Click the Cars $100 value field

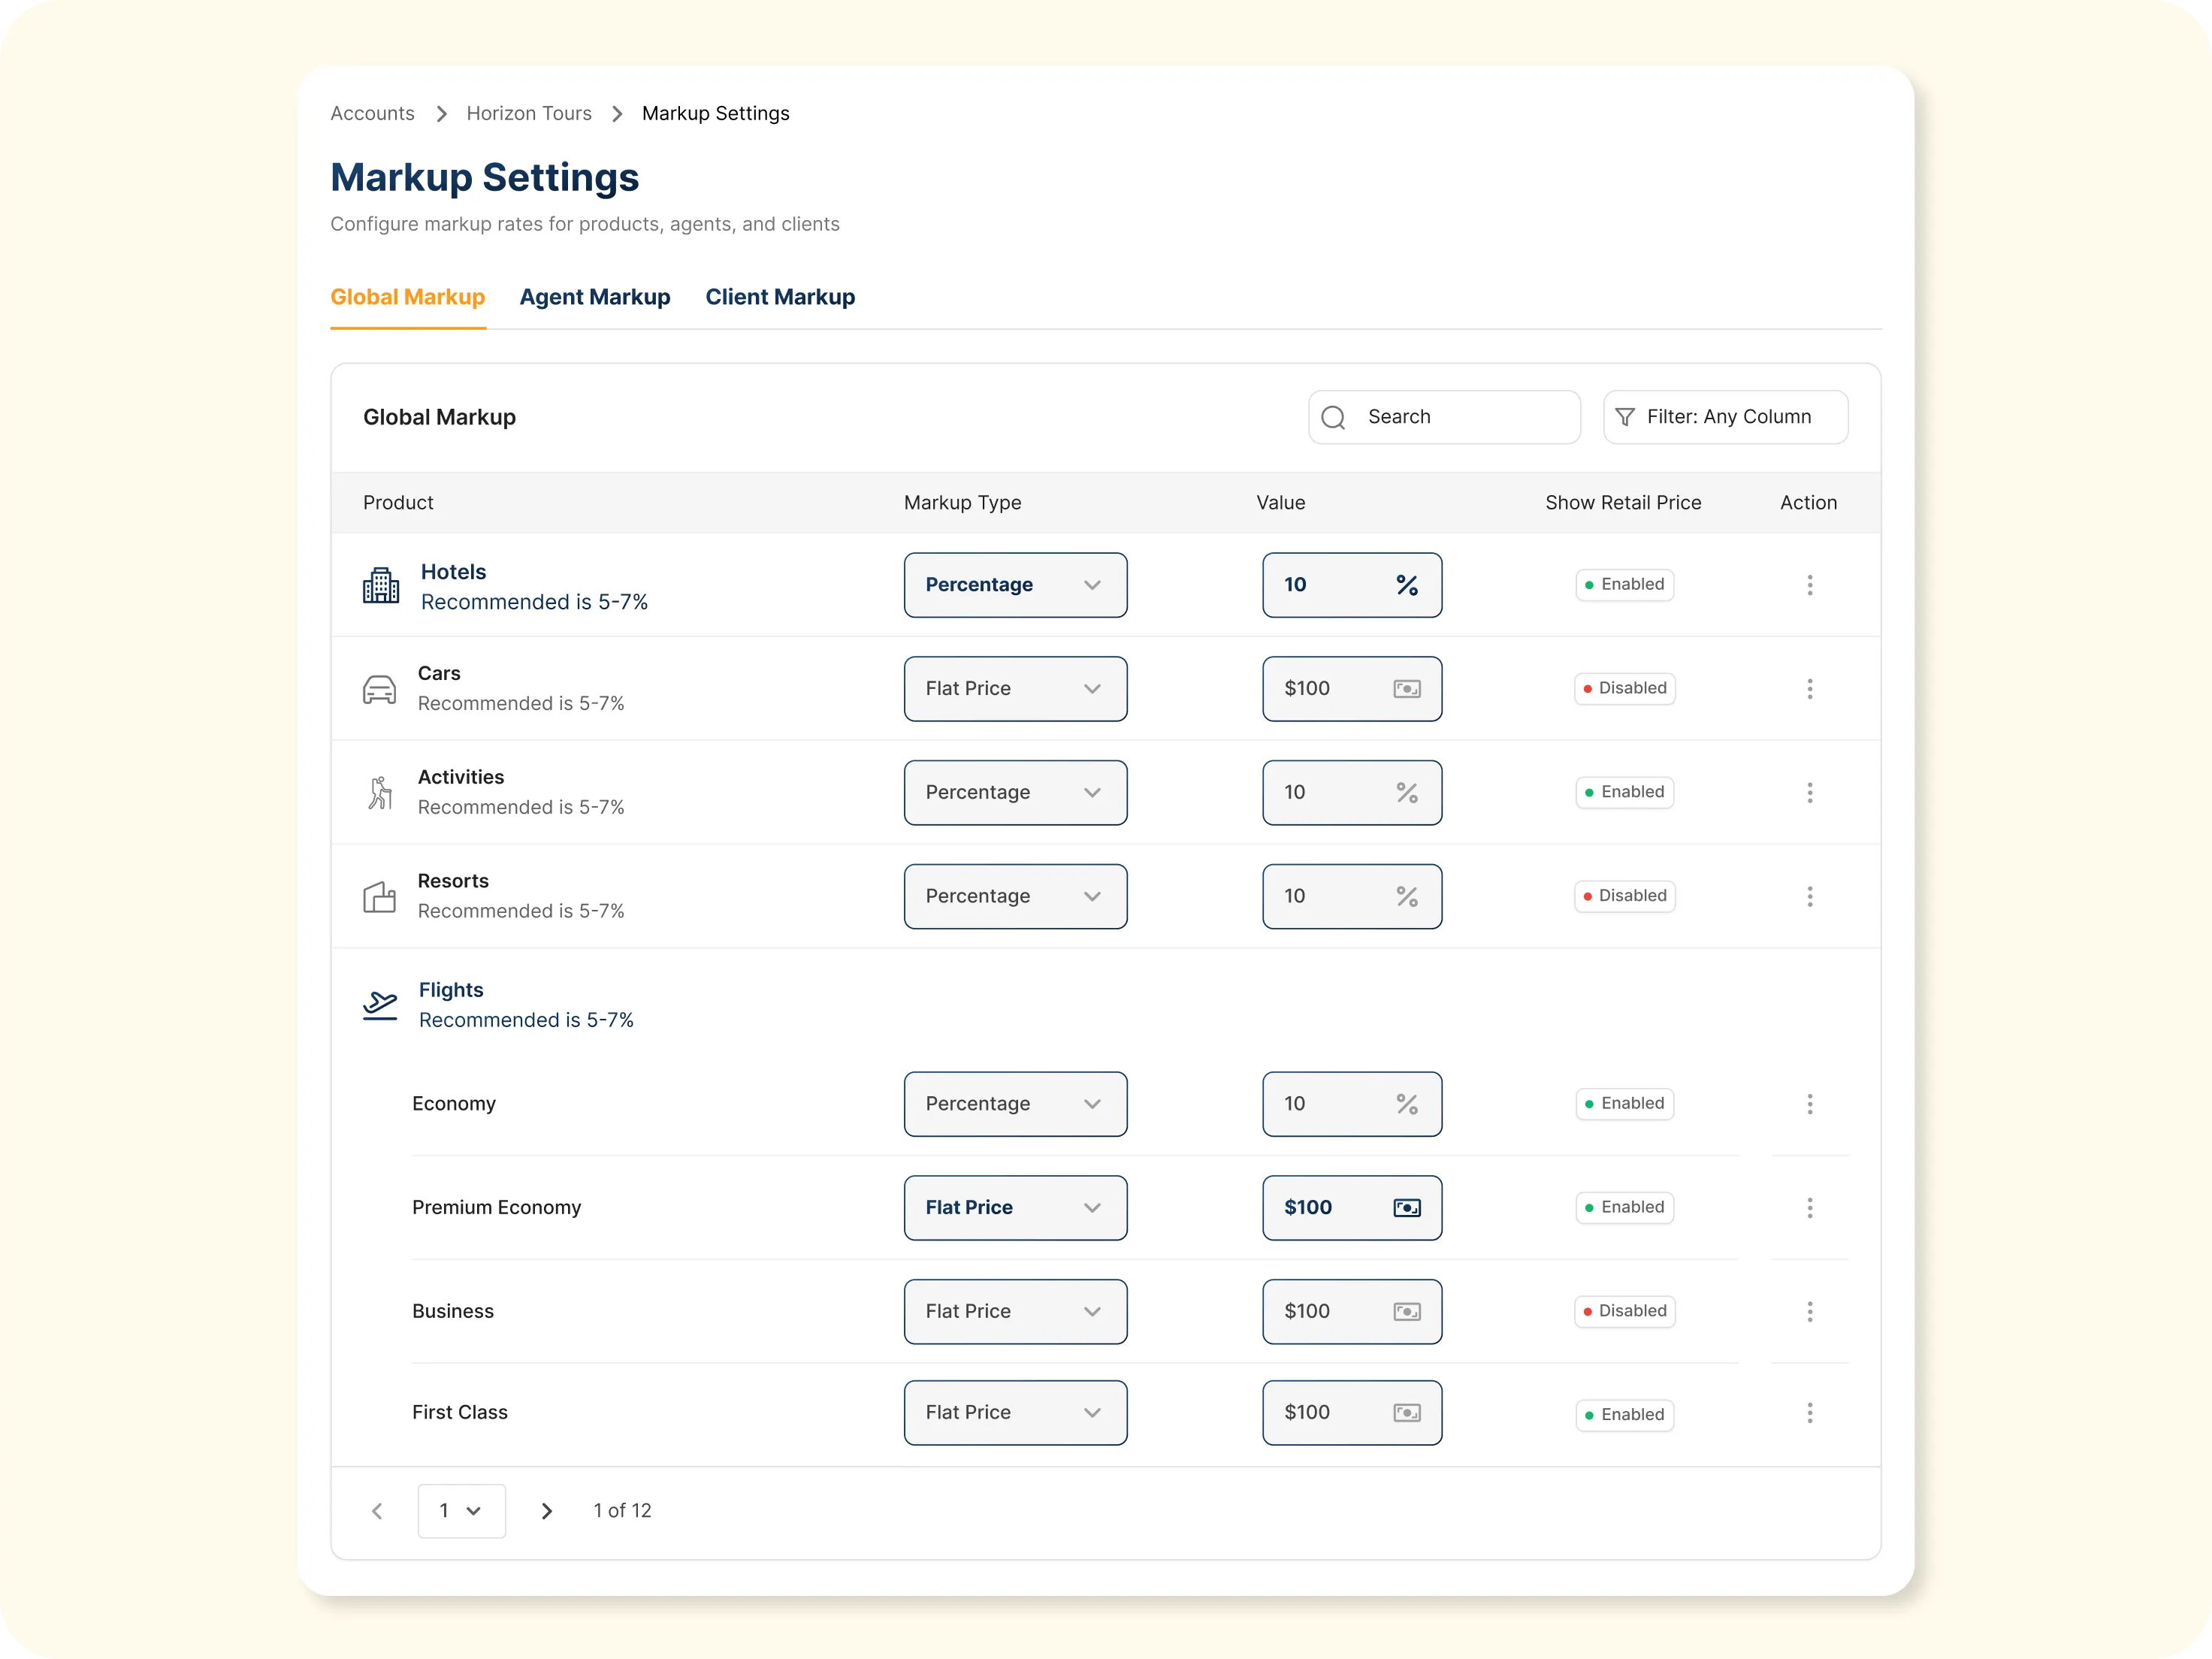(x=1352, y=689)
